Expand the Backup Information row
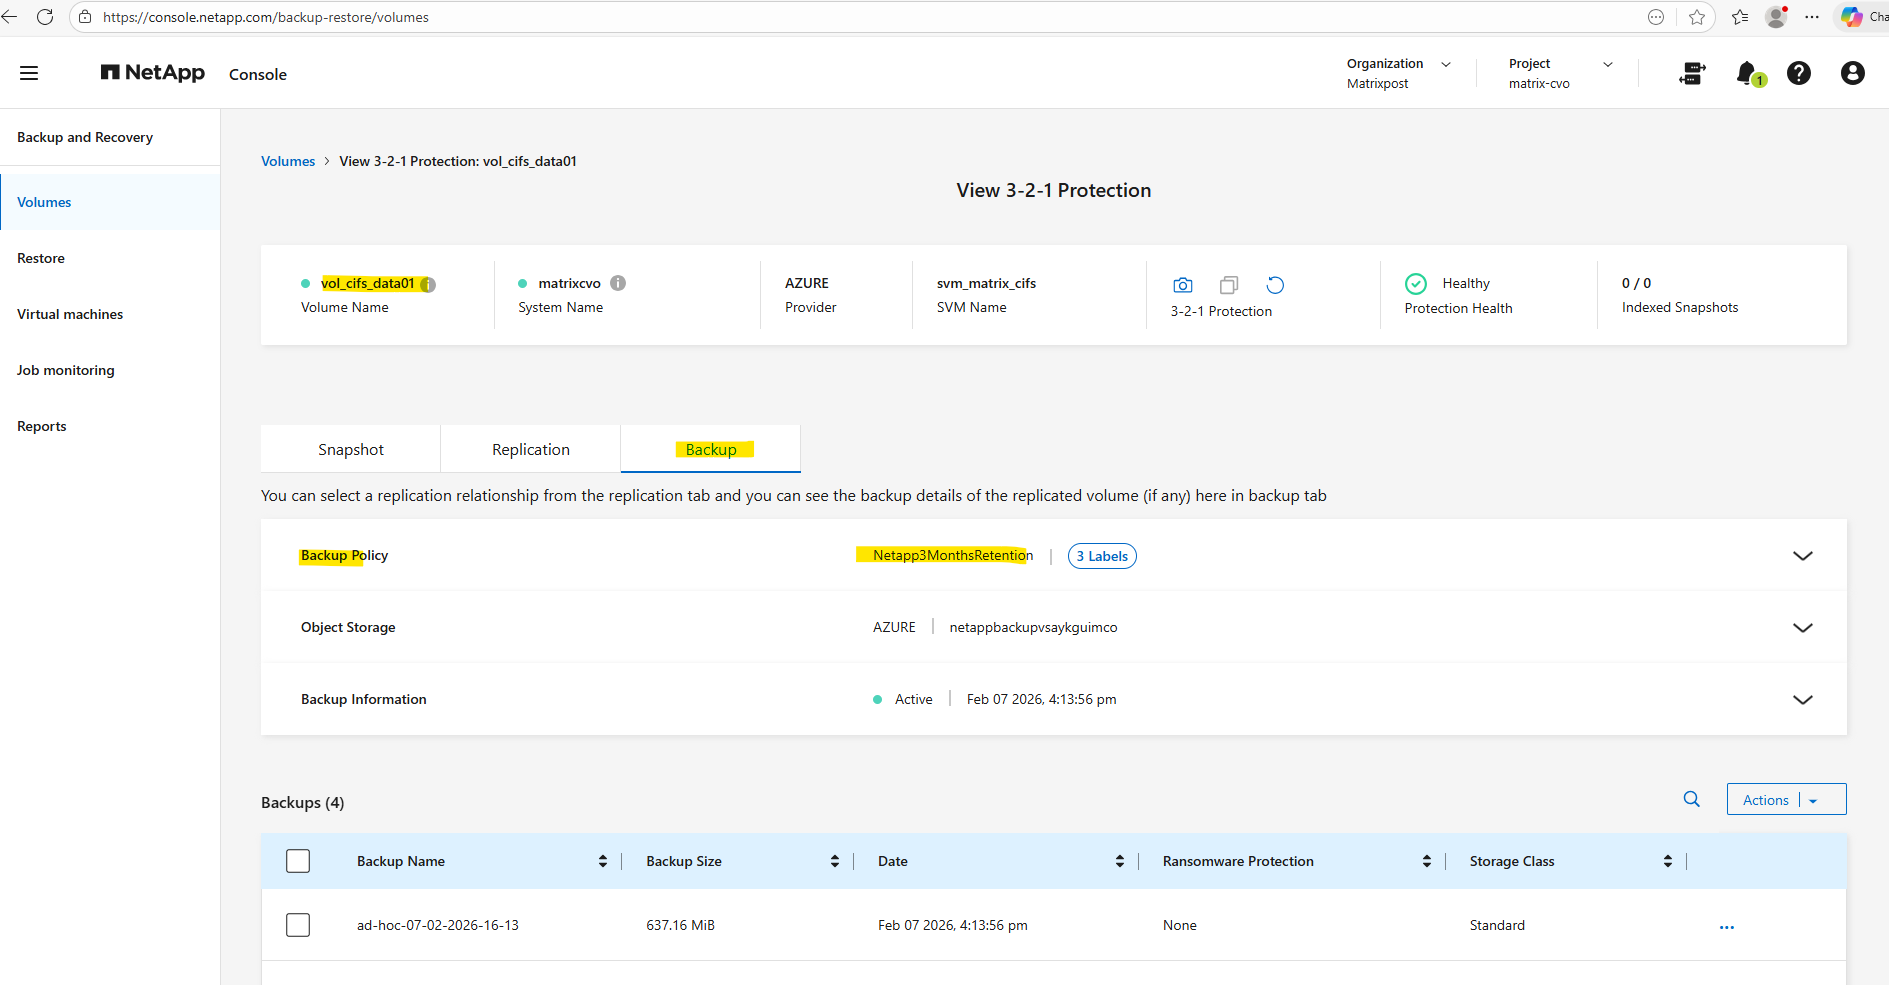 point(1802,700)
